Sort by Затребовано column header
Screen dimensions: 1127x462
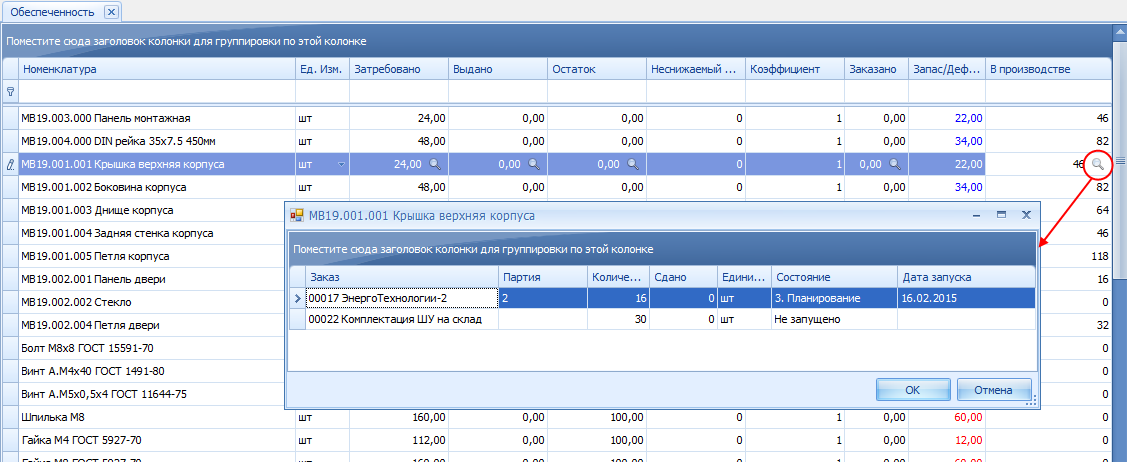pos(399,69)
